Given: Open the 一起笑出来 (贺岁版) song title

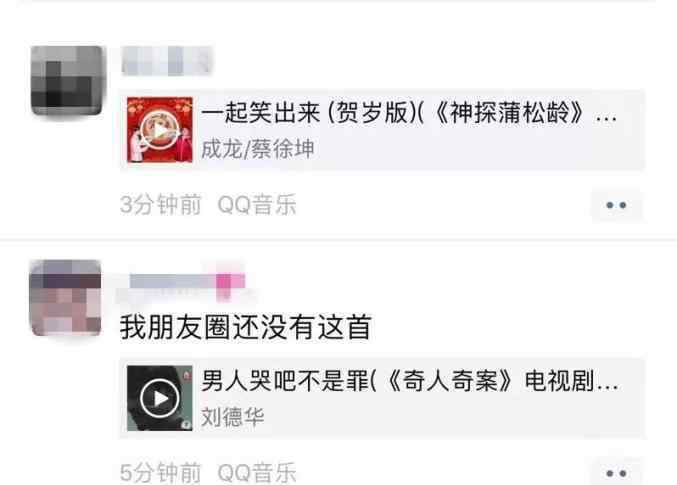Looking at the screenshot, I should (x=409, y=113).
